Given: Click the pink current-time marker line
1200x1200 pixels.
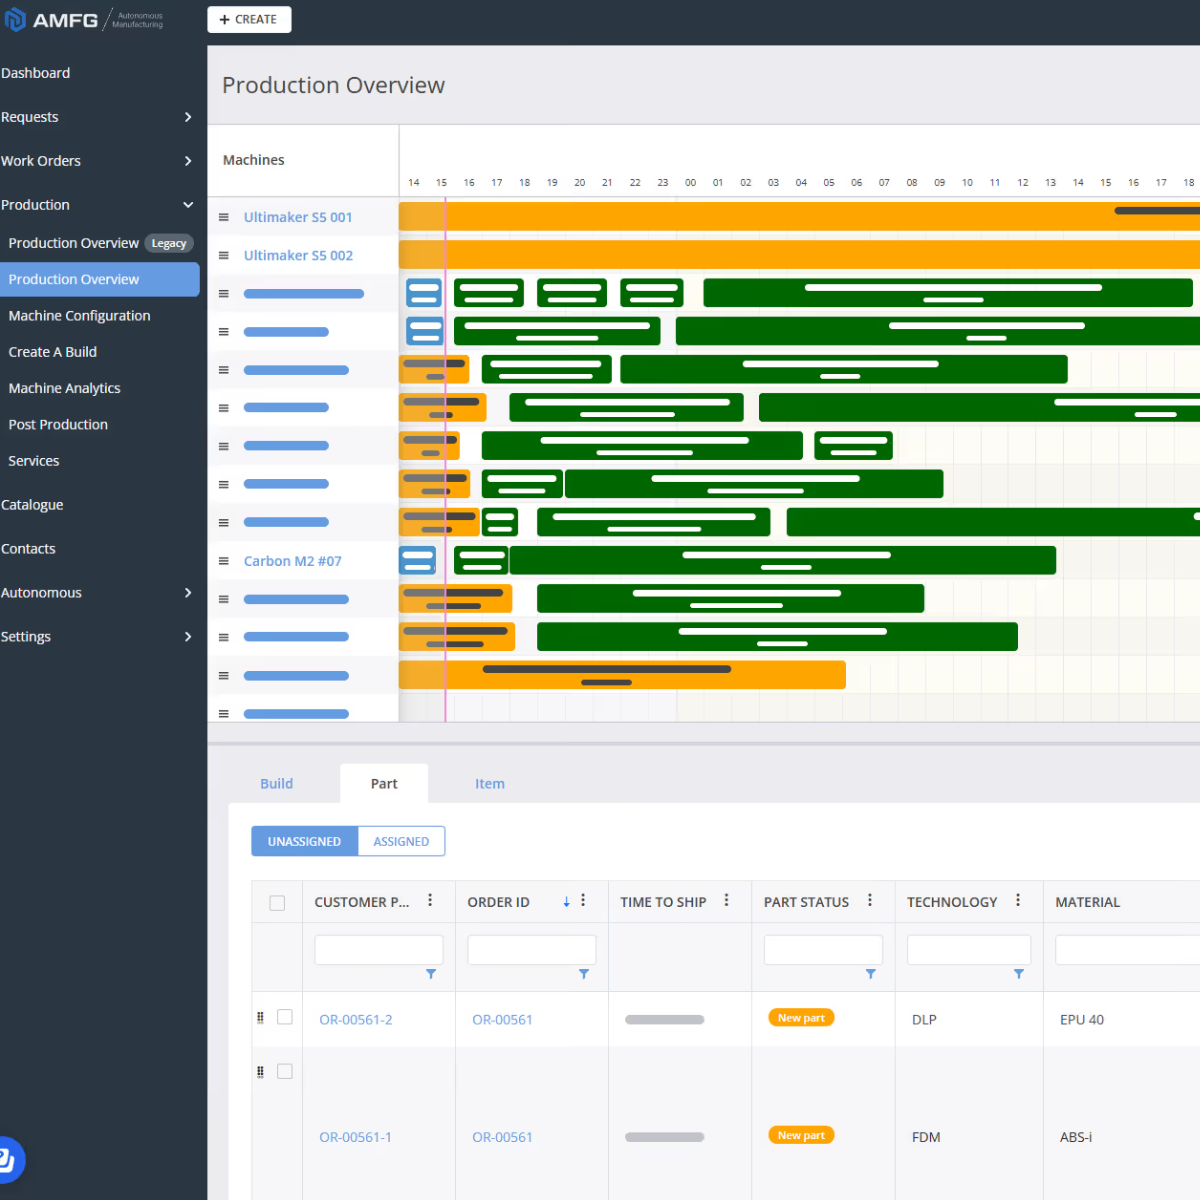Looking at the screenshot, I should (x=446, y=460).
